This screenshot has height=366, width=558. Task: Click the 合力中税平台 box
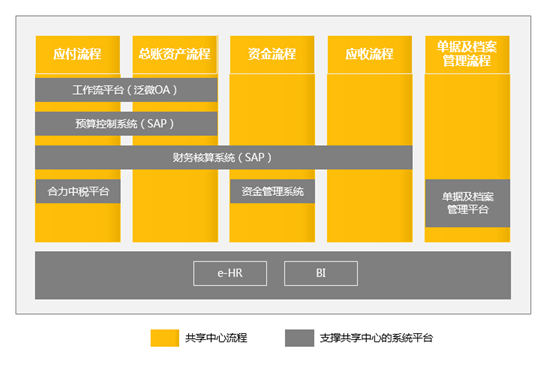78,191
